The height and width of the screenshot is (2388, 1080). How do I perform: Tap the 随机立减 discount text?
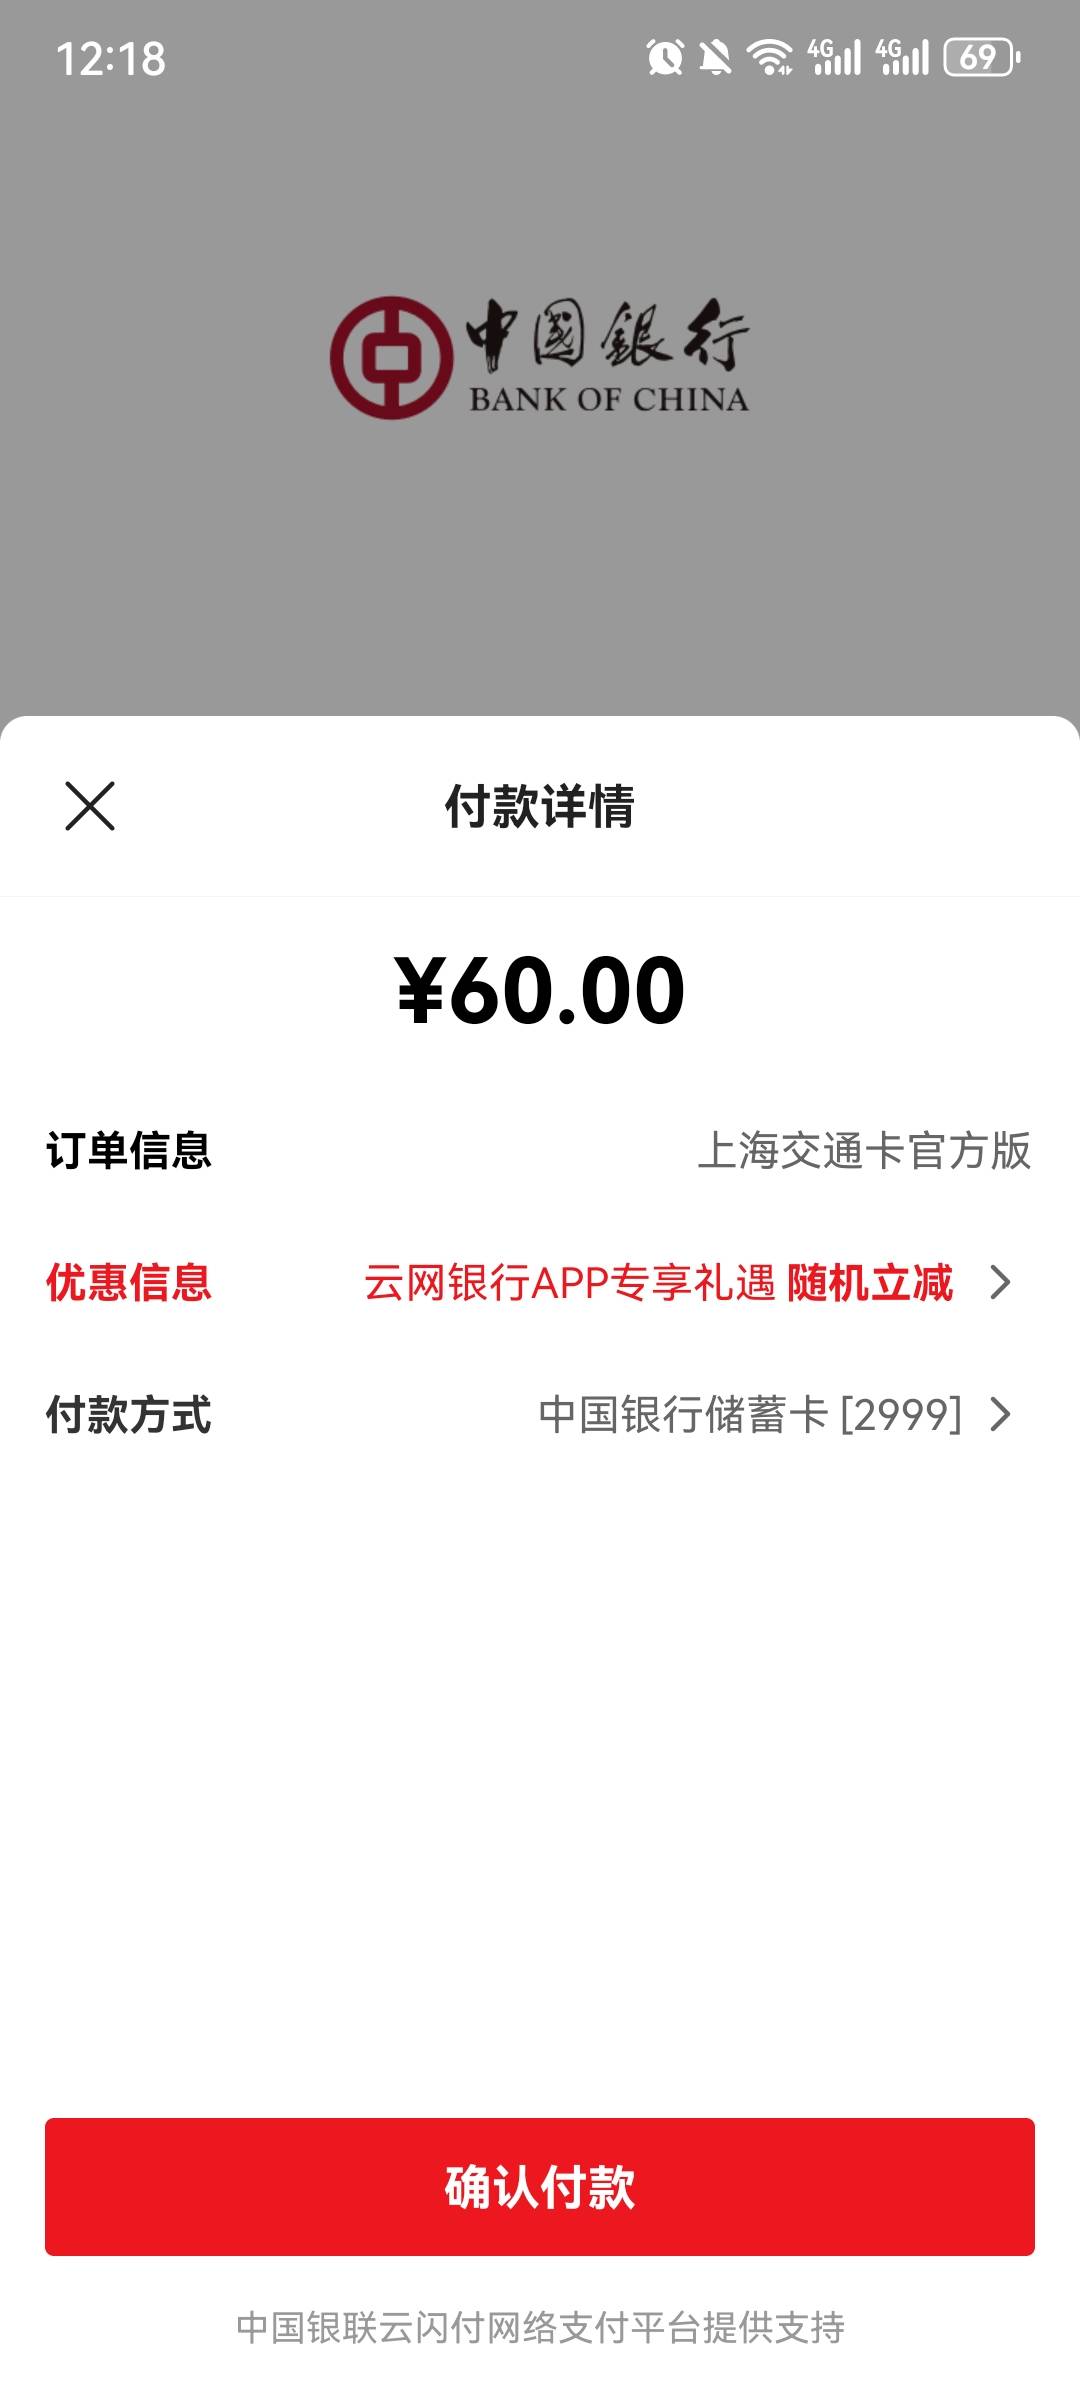(x=870, y=1282)
